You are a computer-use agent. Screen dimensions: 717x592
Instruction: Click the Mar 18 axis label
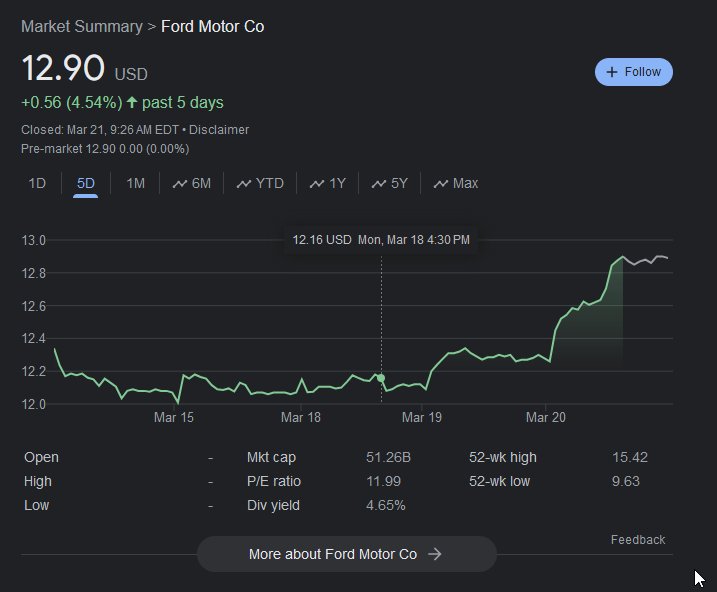coord(301,417)
